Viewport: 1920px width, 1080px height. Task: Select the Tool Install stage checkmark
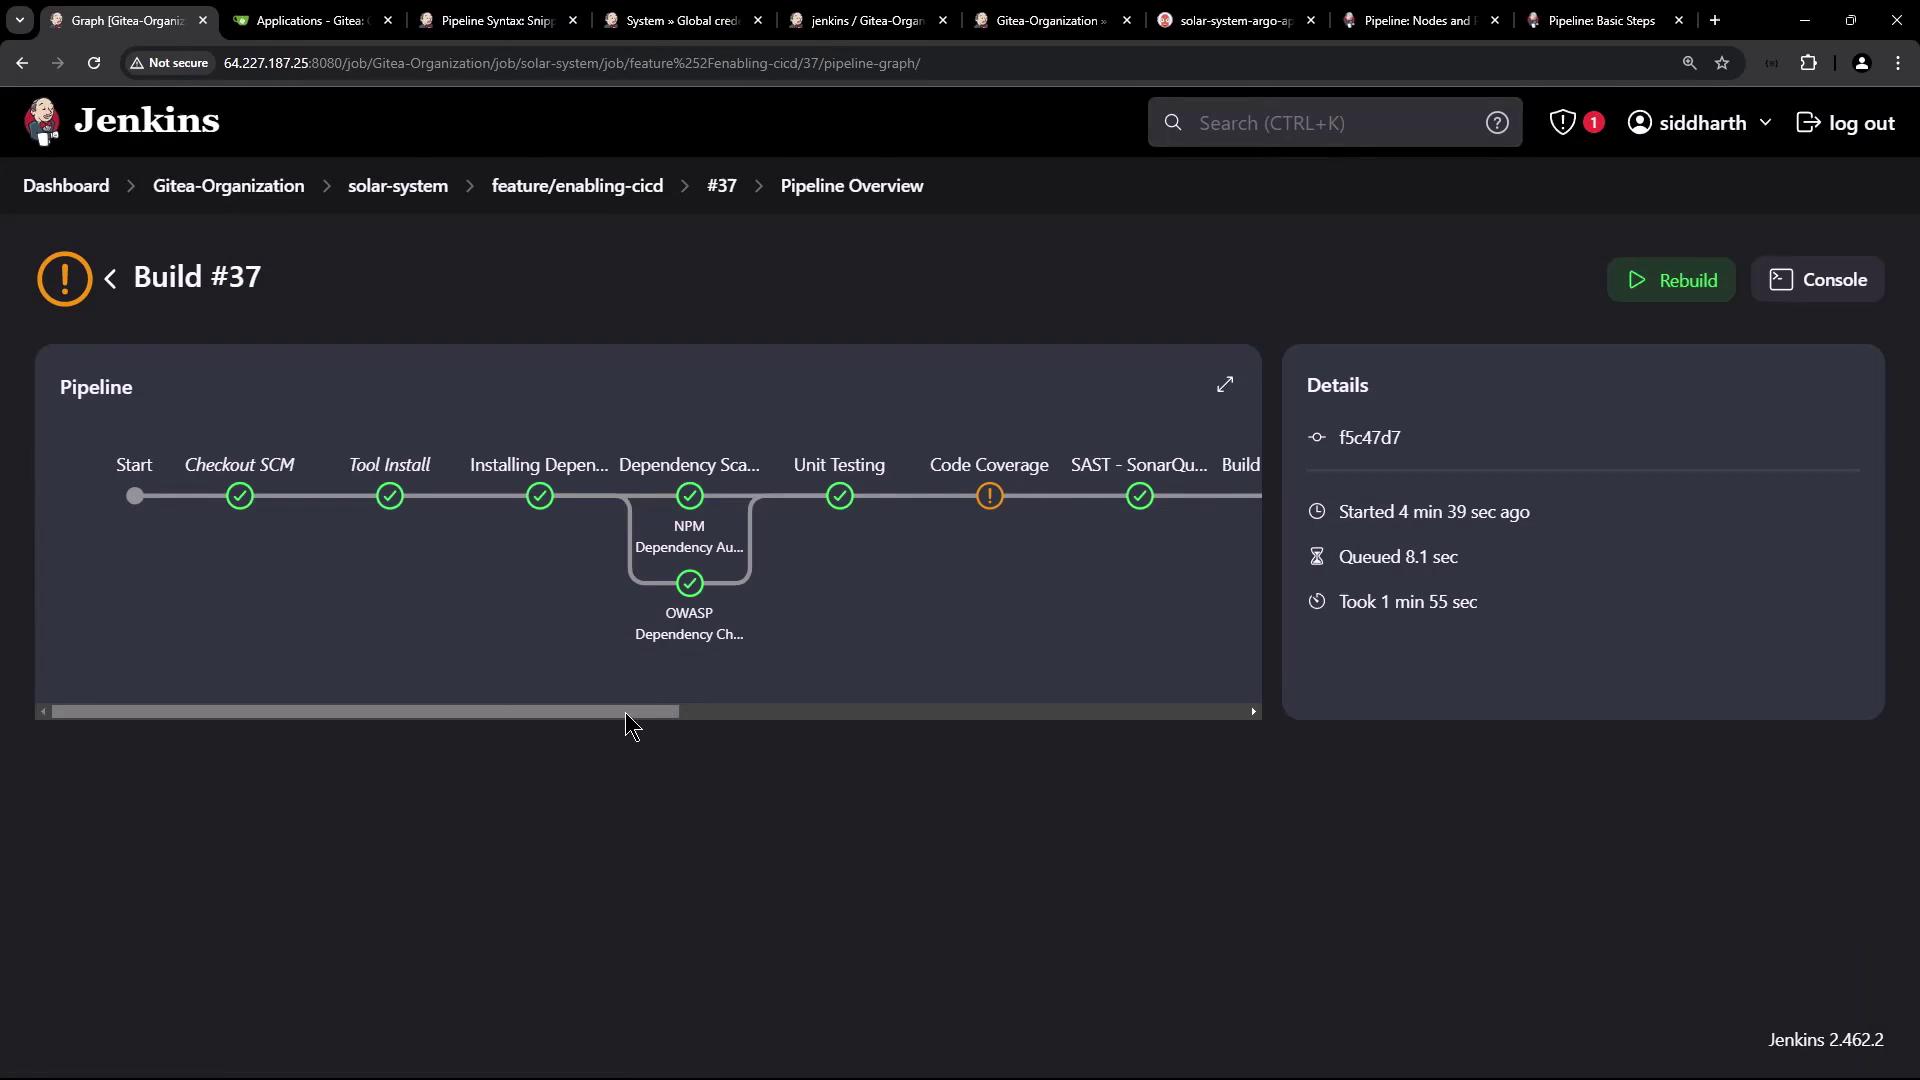(x=389, y=496)
